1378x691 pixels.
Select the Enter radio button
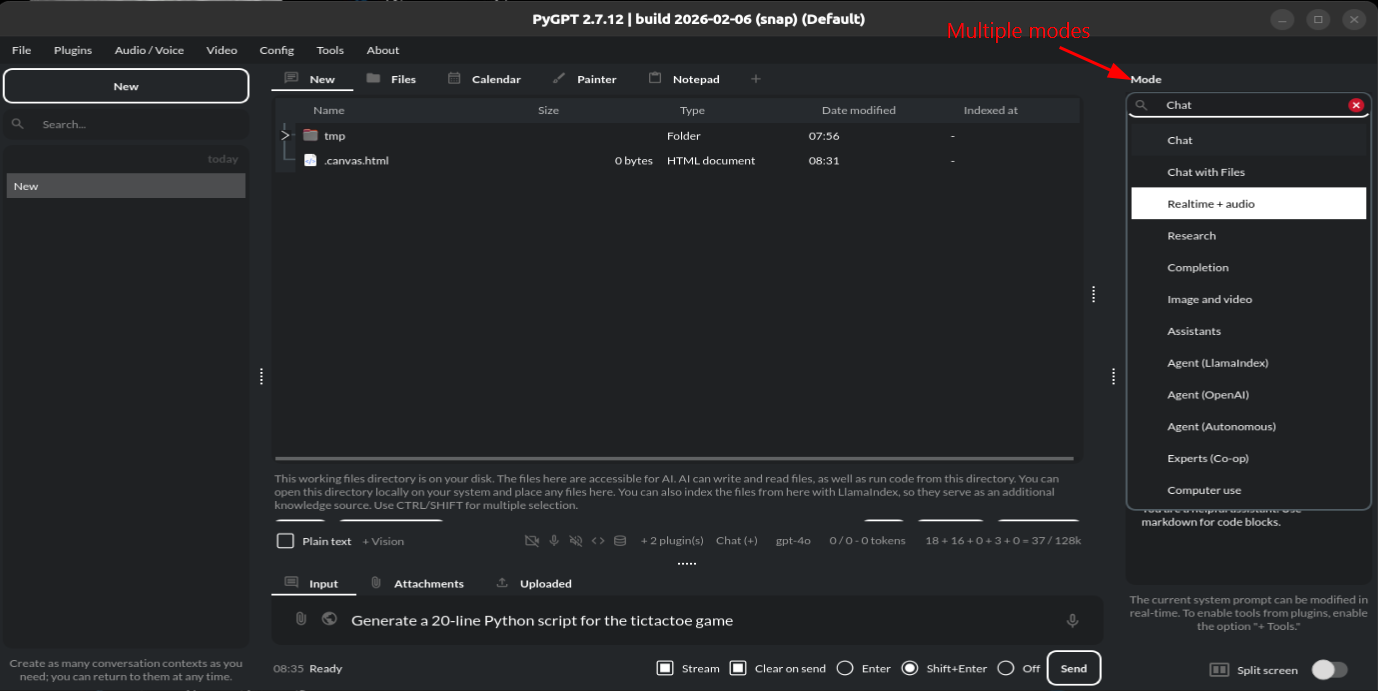[x=845, y=668]
